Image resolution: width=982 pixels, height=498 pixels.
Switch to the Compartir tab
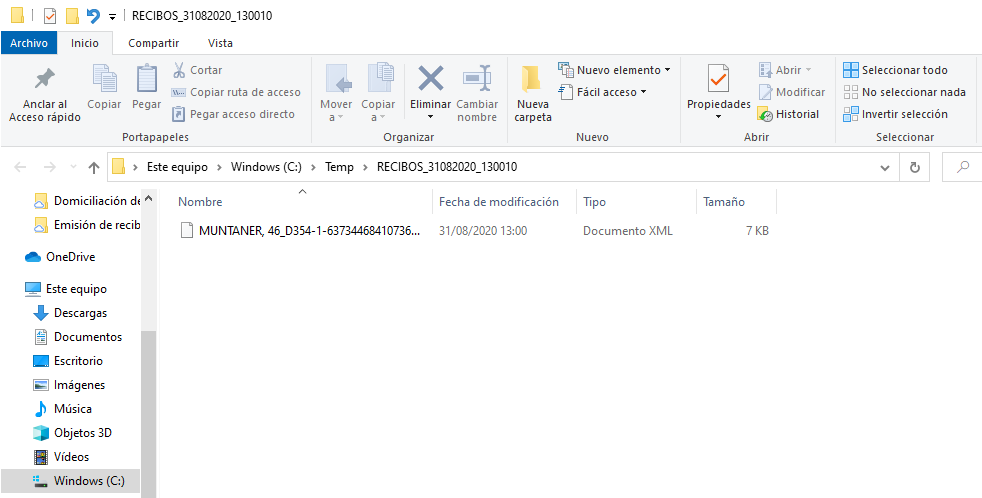tap(153, 43)
